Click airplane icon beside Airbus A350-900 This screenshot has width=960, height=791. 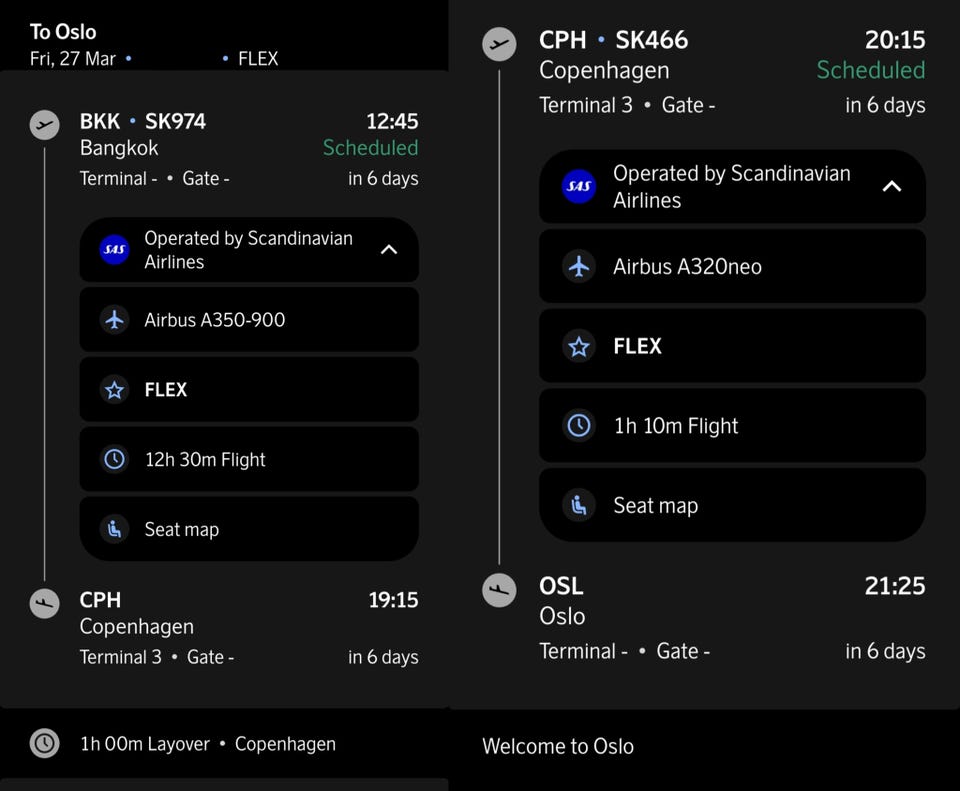[114, 320]
